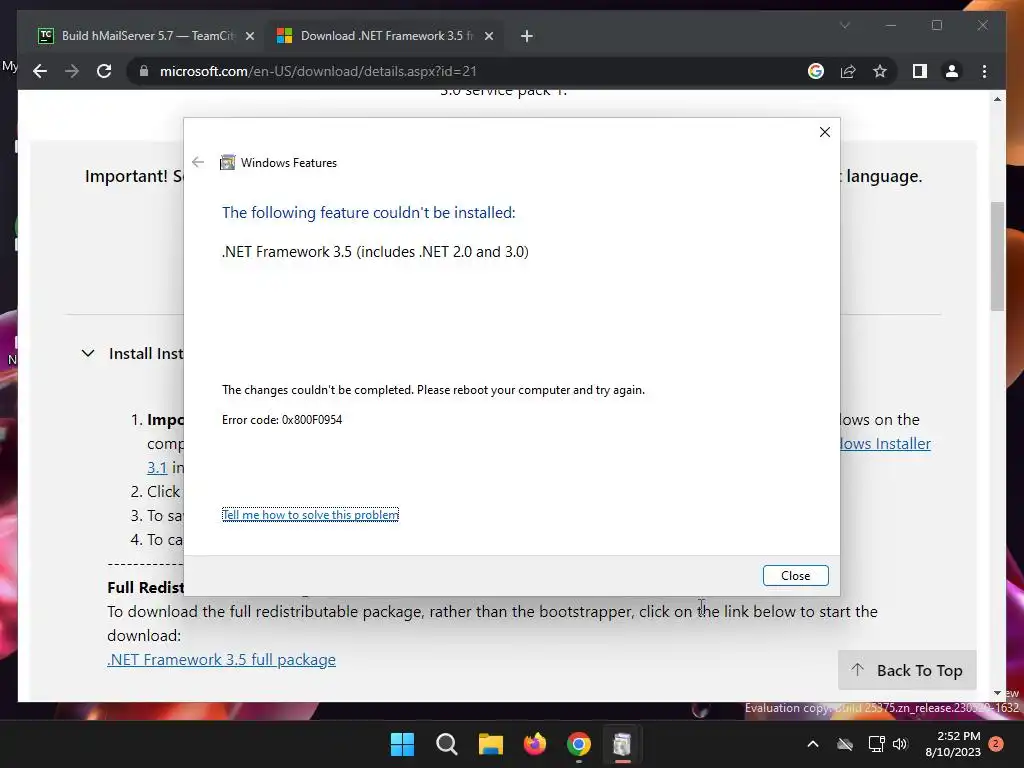Click back arrow in Windows Features dialog
Image resolution: width=1024 pixels, height=768 pixels.
click(198, 162)
